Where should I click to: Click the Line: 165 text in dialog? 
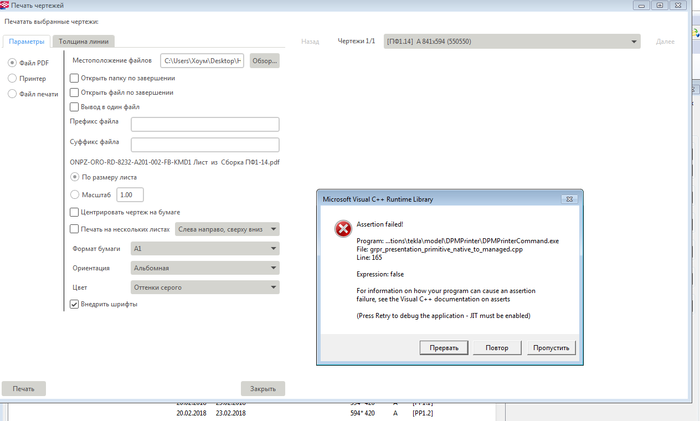(x=369, y=258)
